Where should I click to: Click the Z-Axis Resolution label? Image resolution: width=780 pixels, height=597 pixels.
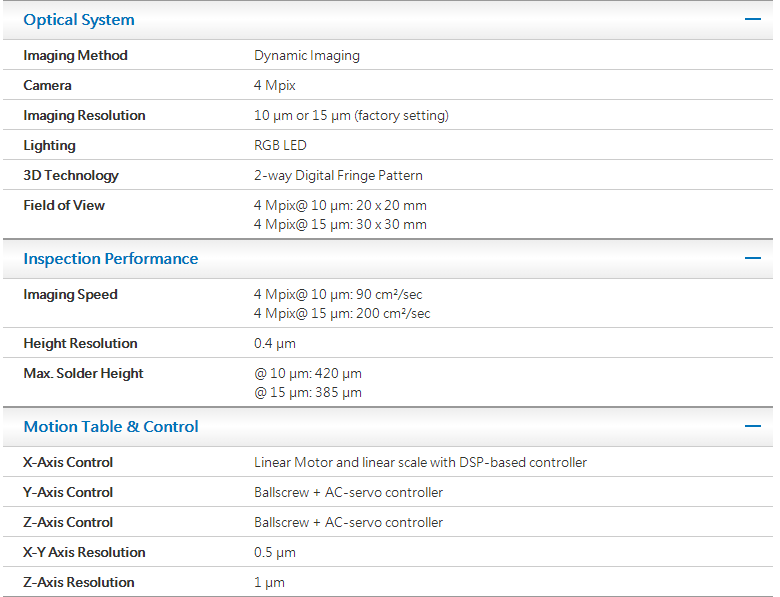click(79, 583)
